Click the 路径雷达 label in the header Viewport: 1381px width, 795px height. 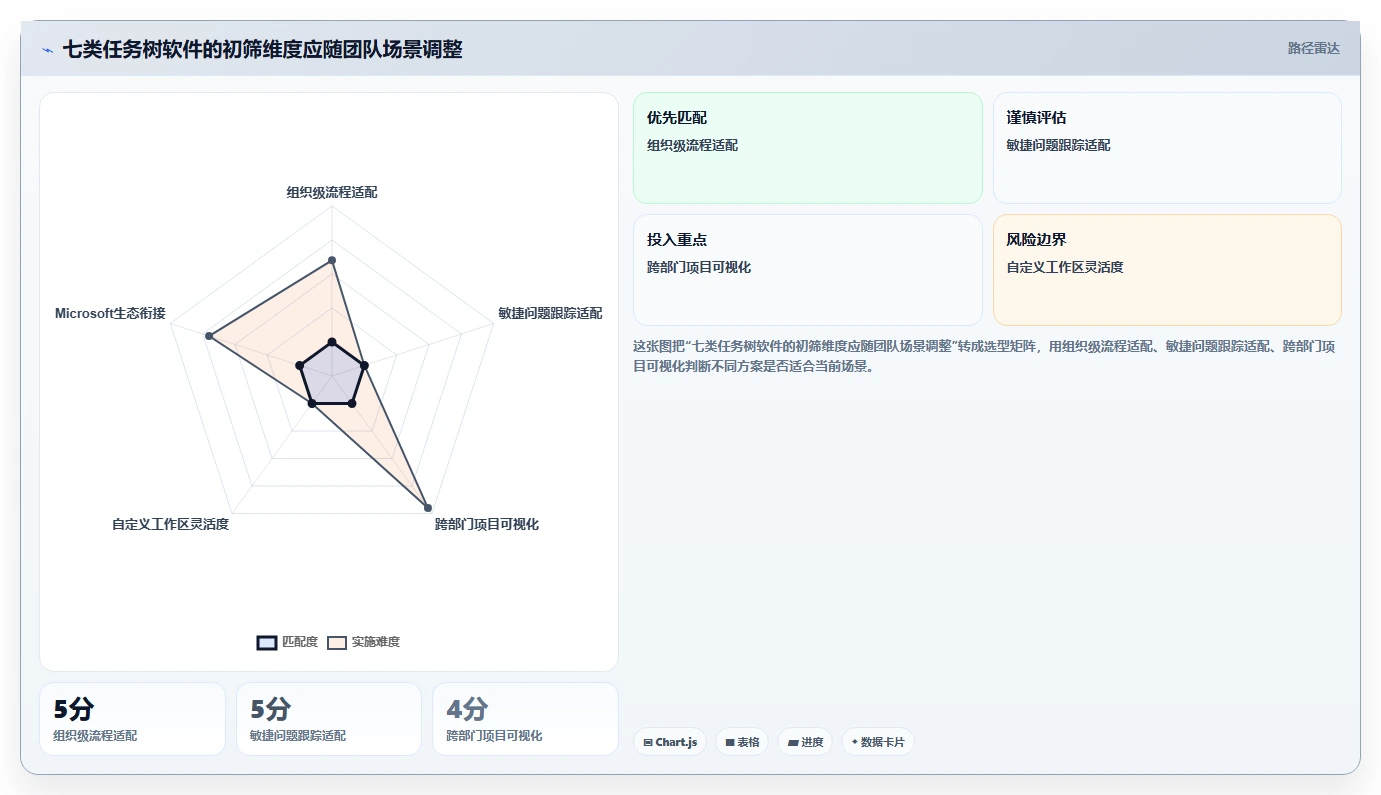pos(1313,48)
